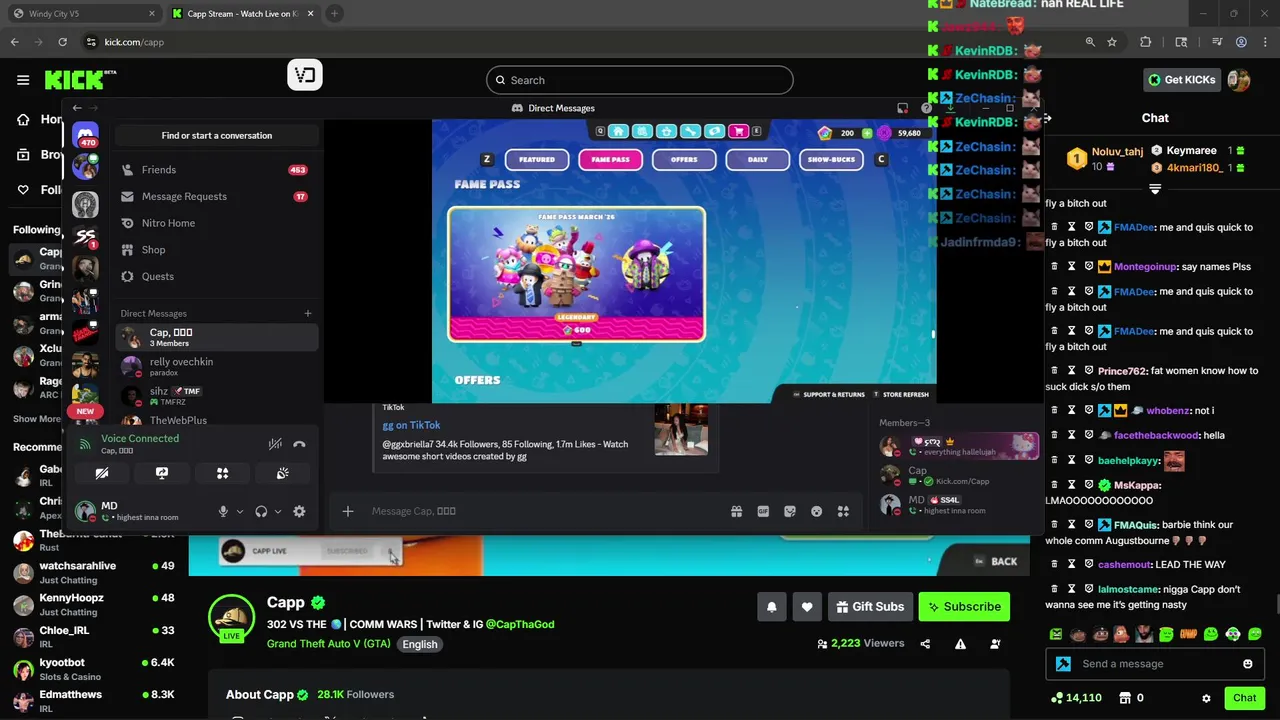Open the Kick profile avatar menu
The width and height of the screenshot is (1280, 720).
[1239, 80]
